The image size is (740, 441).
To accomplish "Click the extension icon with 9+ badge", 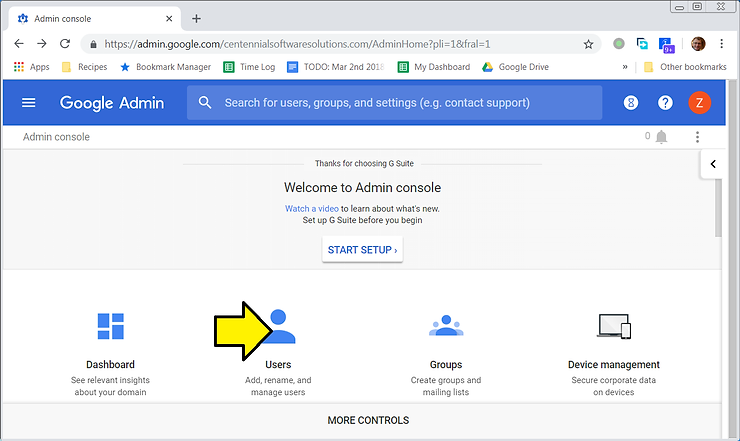I will 666,45.
